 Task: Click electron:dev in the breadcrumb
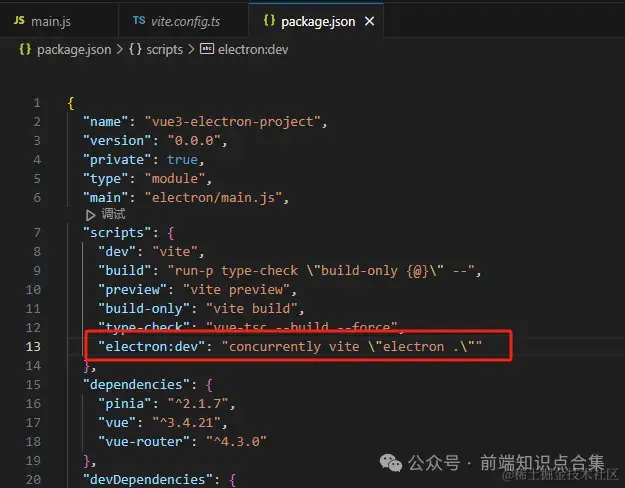click(x=253, y=49)
